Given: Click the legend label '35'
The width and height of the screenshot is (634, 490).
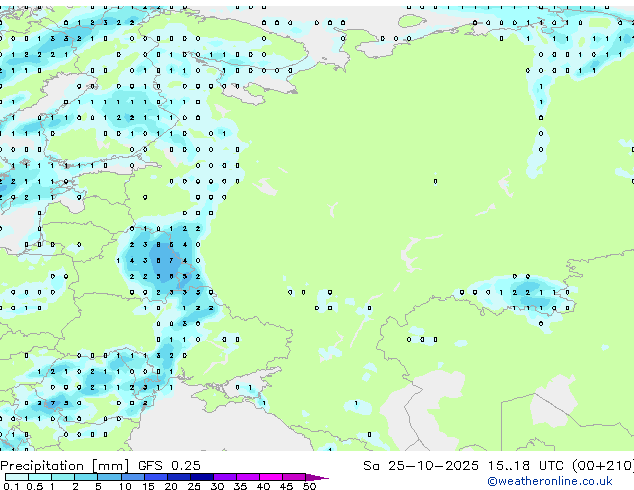Looking at the screenshot, I should 240,486.
